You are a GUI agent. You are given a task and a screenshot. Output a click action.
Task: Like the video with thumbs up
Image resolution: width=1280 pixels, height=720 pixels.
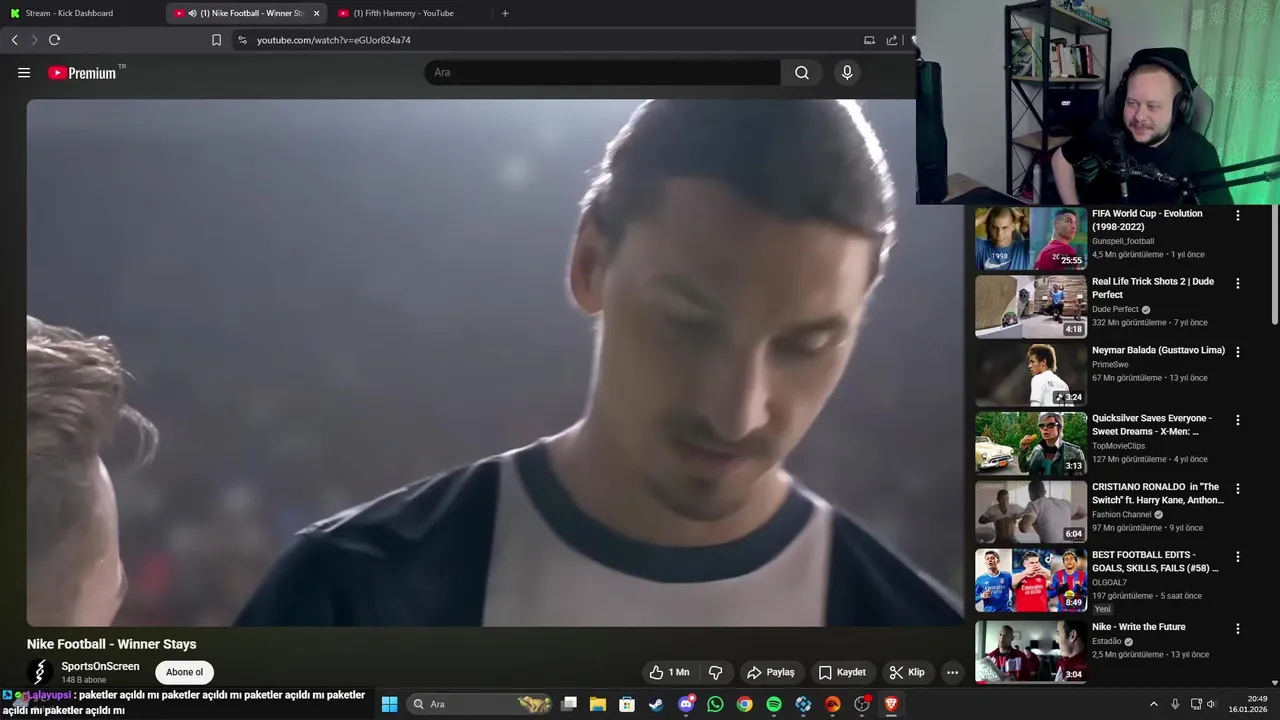(669, 672)
